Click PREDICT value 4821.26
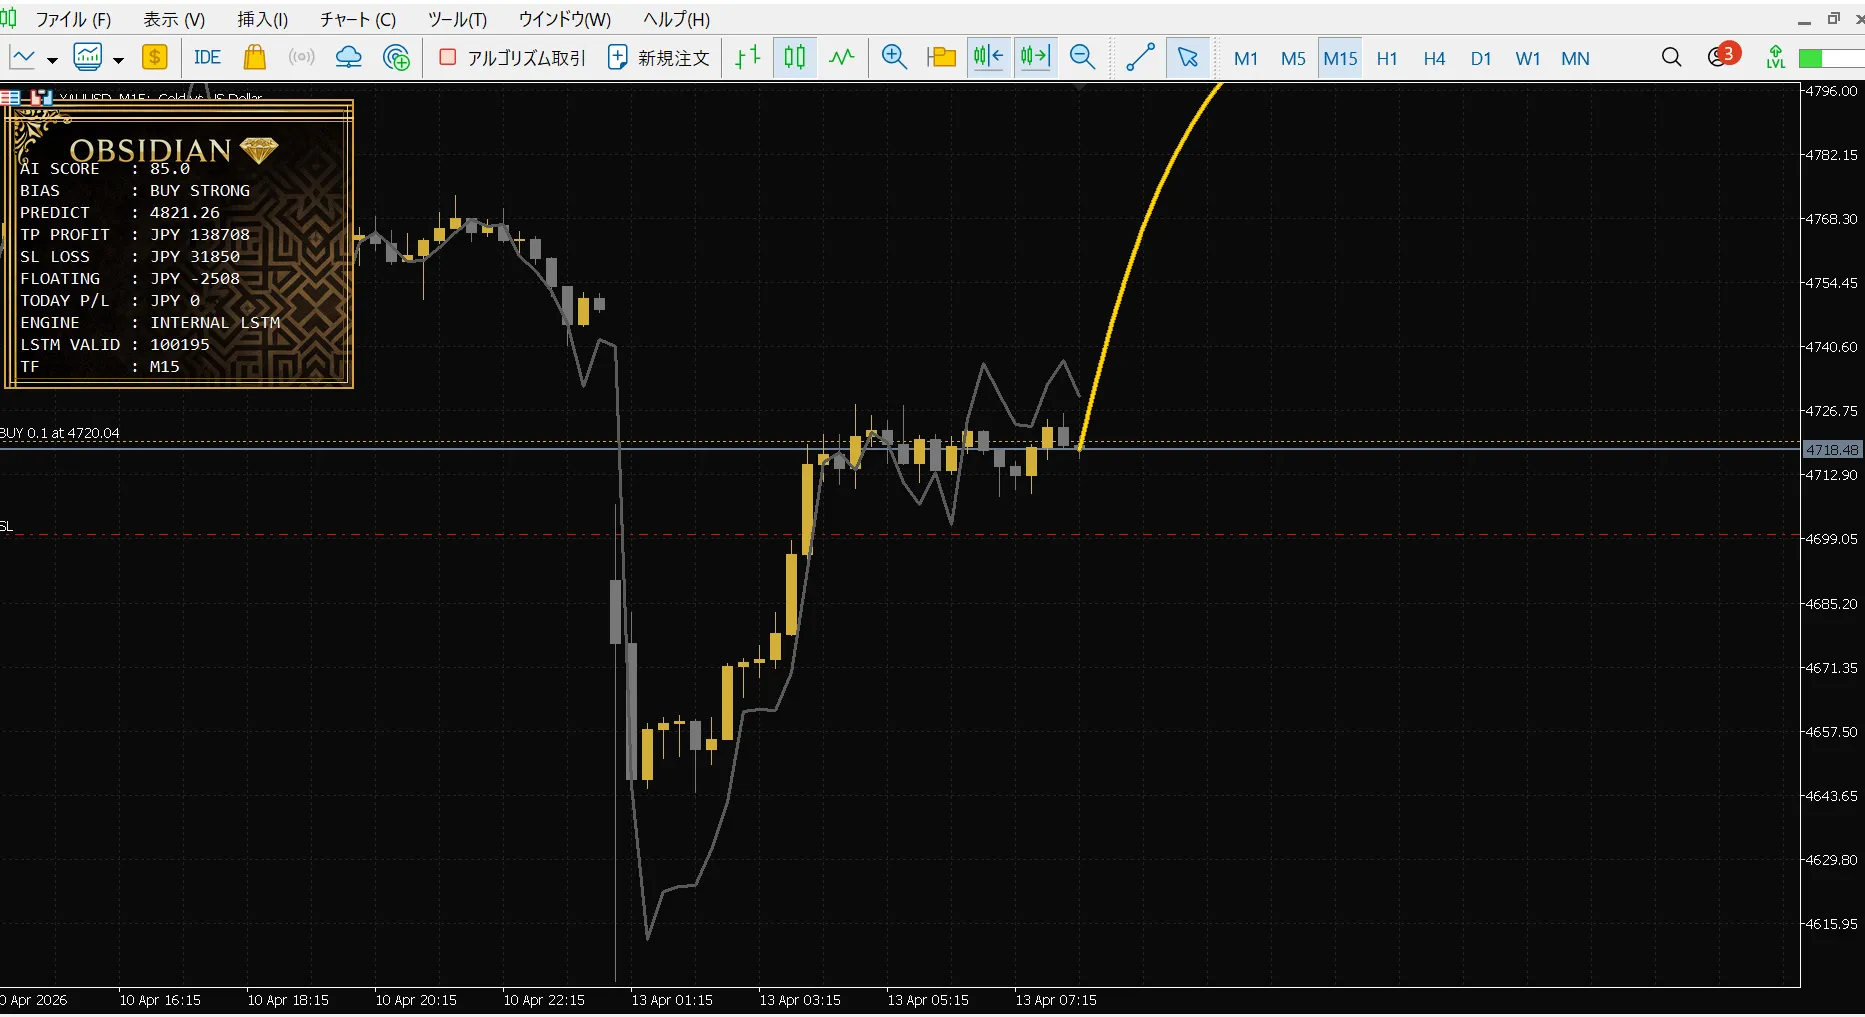The image size is (1865, 1017). click(185, 213)
